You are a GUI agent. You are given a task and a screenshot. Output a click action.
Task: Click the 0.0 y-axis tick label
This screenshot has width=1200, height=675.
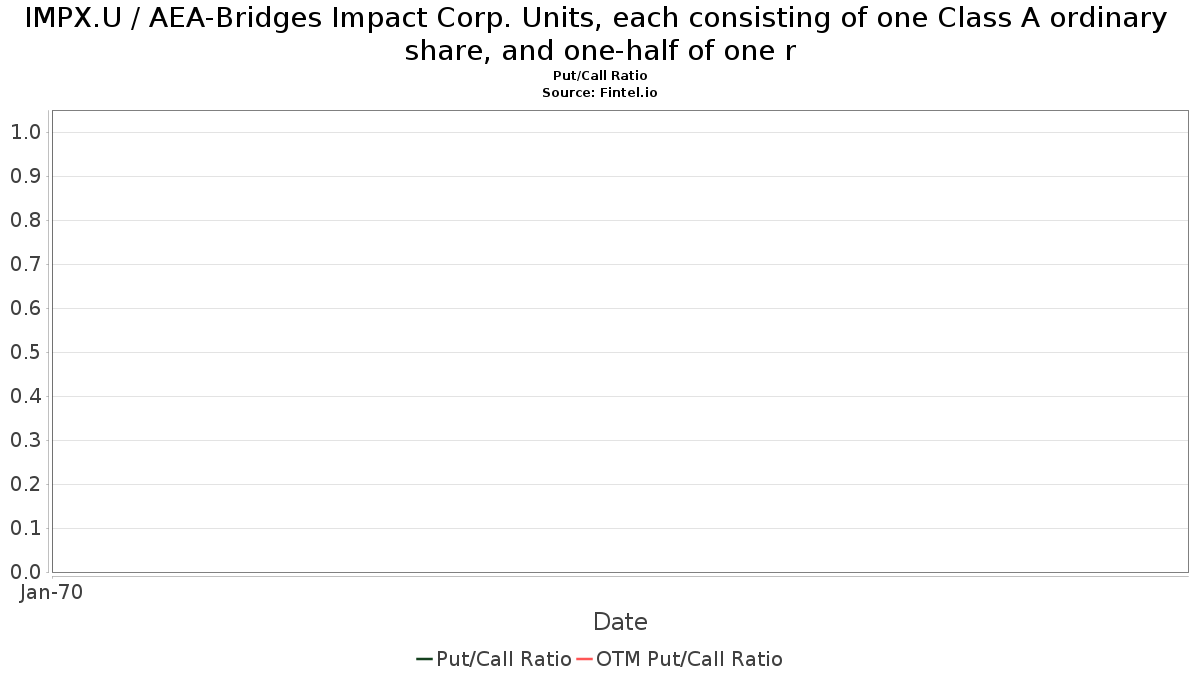pos(26,572)
